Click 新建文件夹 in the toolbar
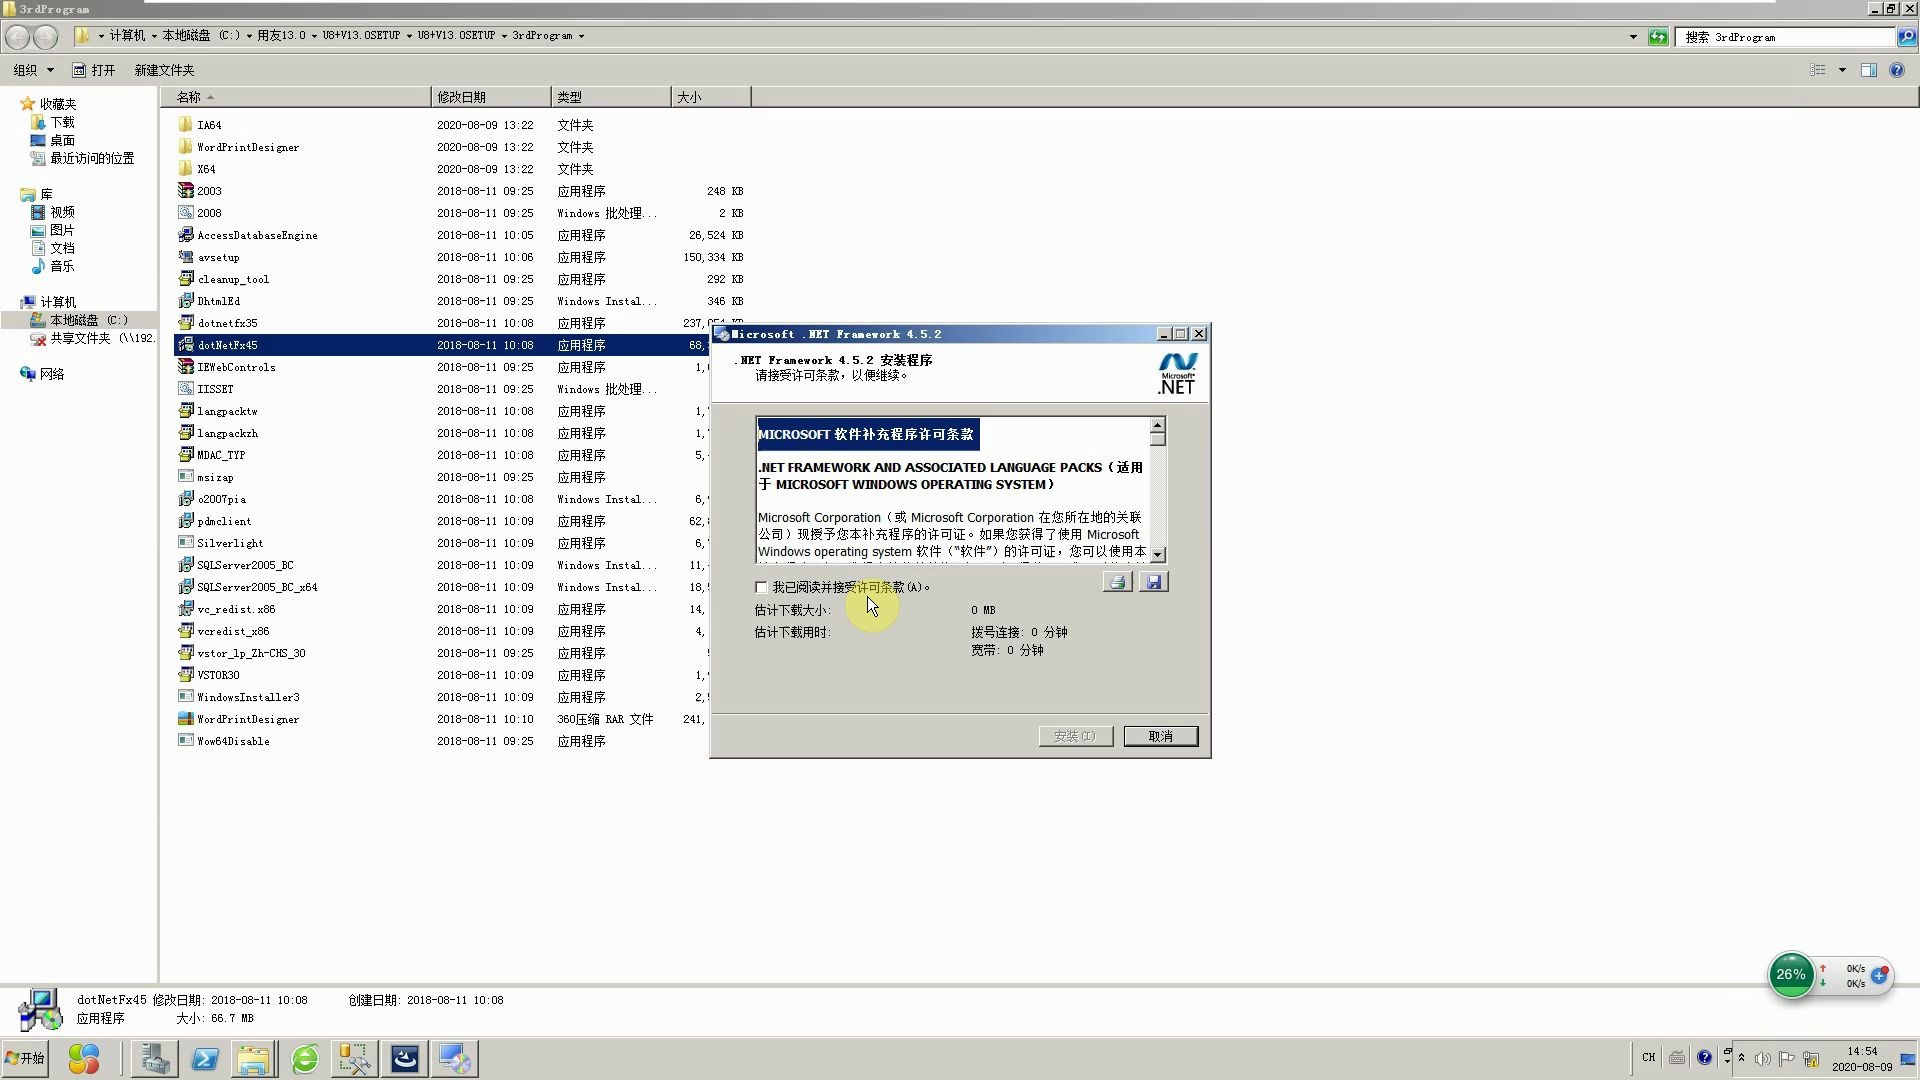 tap(164, 70)
